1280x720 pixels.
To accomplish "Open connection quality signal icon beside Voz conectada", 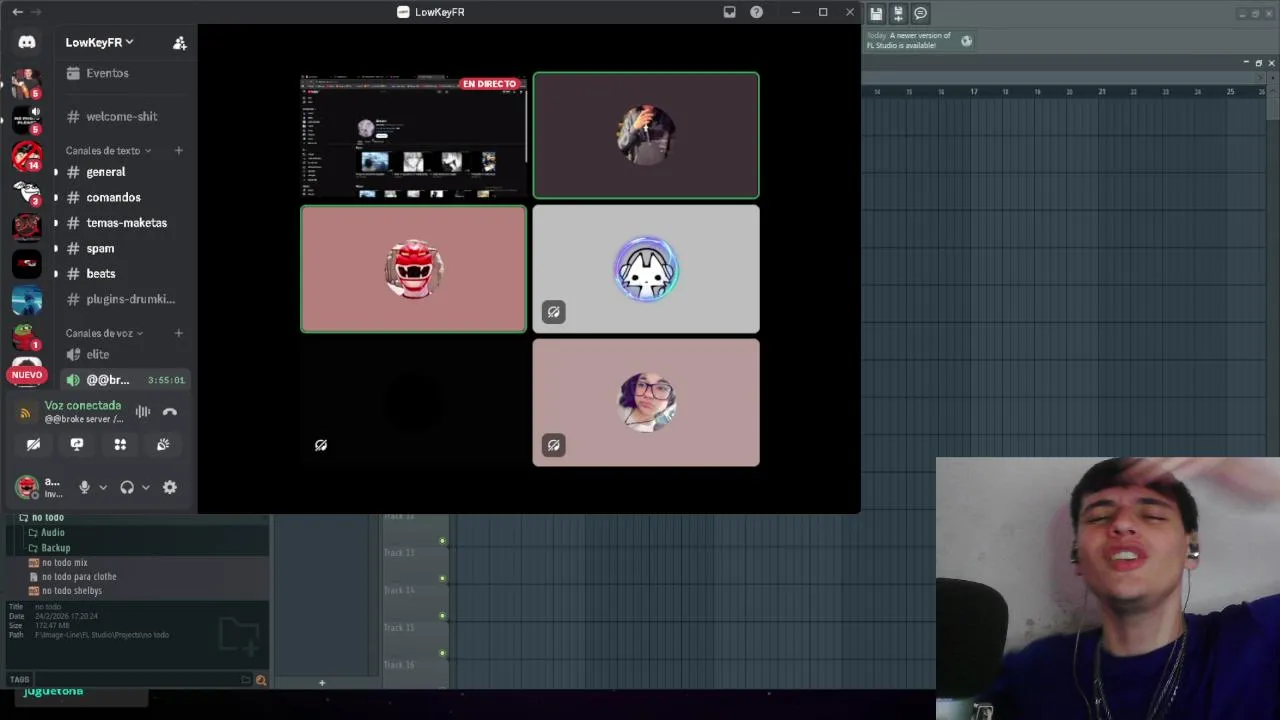I will [x=26, y=412].
